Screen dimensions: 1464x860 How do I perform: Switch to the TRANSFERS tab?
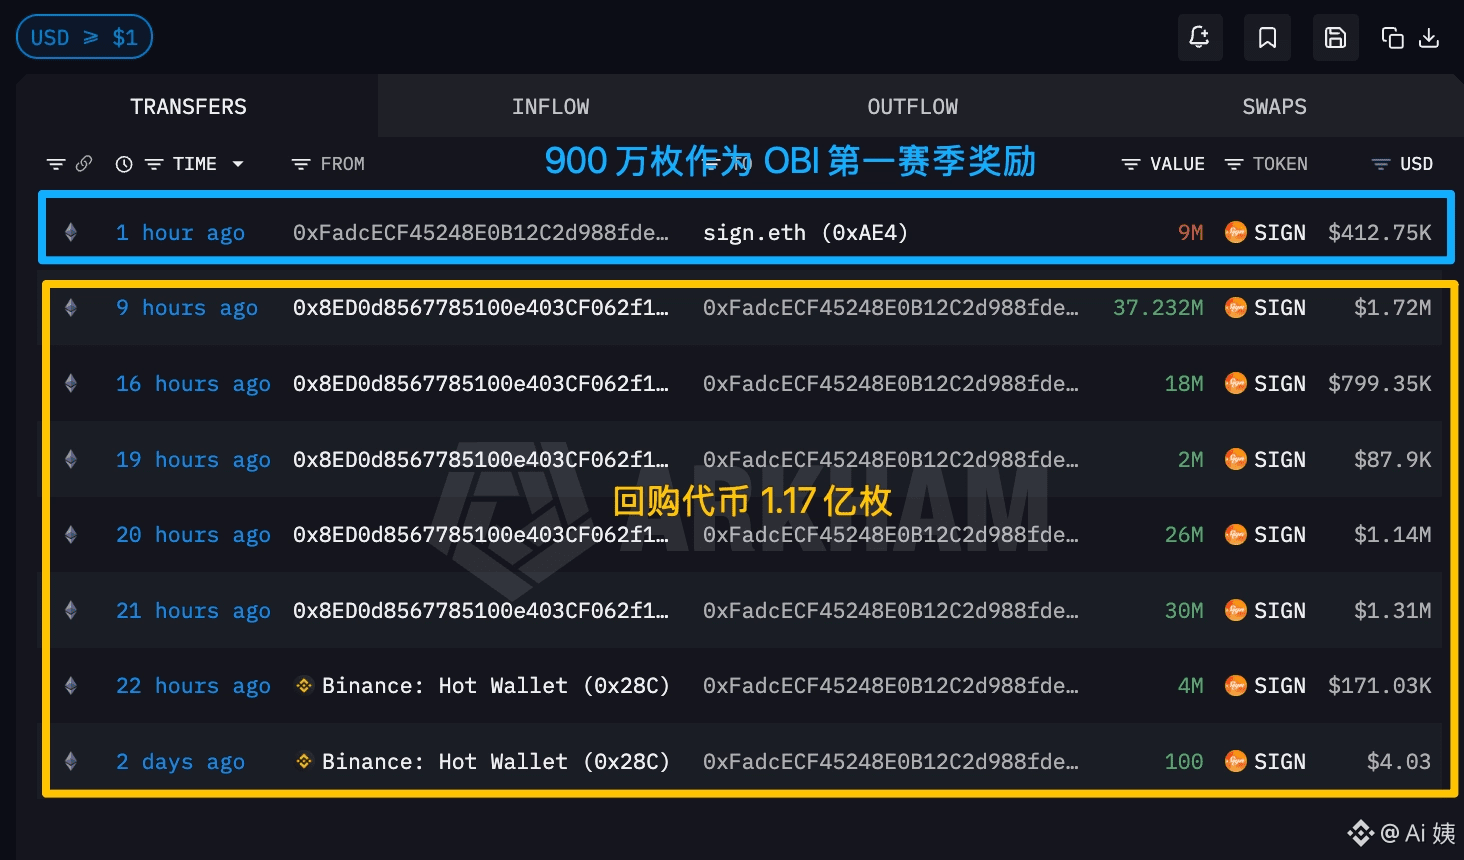[x=188, y=106]
